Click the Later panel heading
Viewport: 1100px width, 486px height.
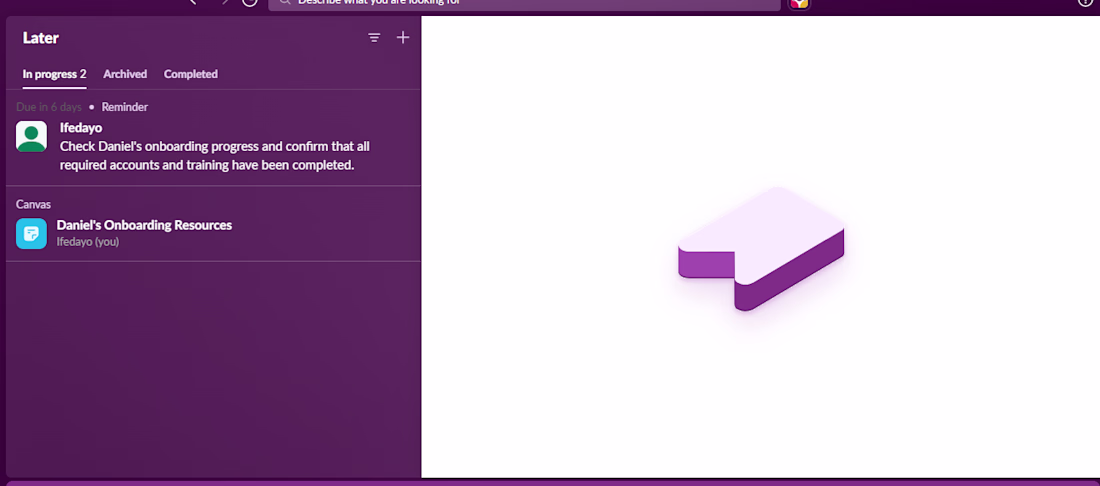pos(41,38)
